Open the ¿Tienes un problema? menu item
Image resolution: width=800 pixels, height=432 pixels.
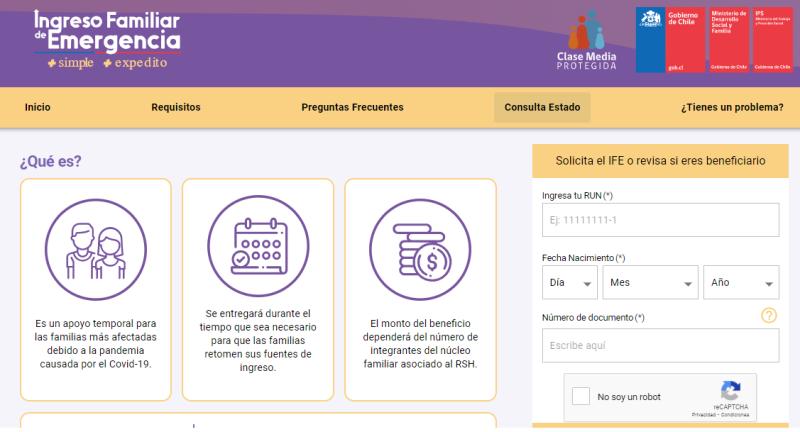click(x=732, y=107)
